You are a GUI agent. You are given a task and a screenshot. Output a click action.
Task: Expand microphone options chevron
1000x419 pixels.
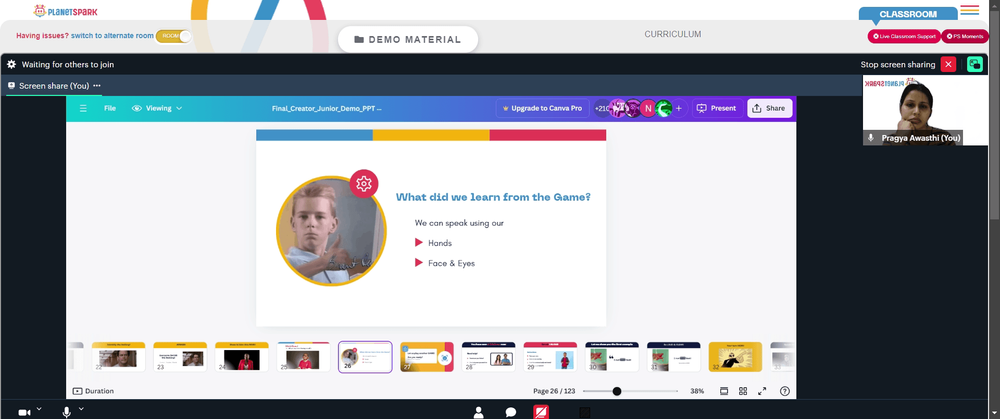(81, 408)
